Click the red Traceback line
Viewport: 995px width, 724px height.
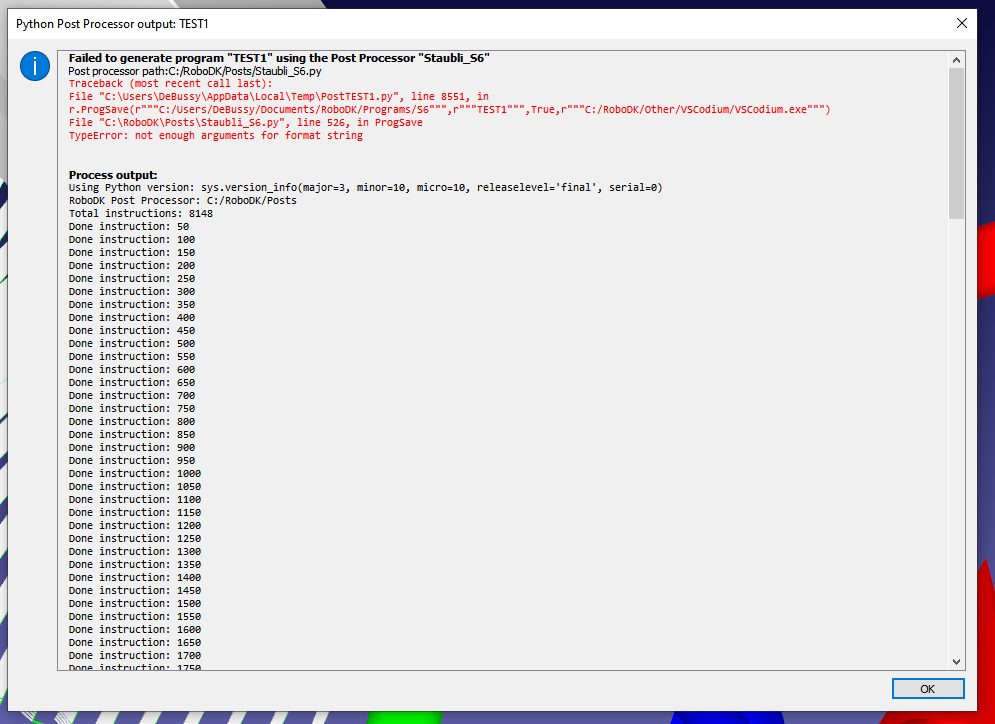point(164,84)
